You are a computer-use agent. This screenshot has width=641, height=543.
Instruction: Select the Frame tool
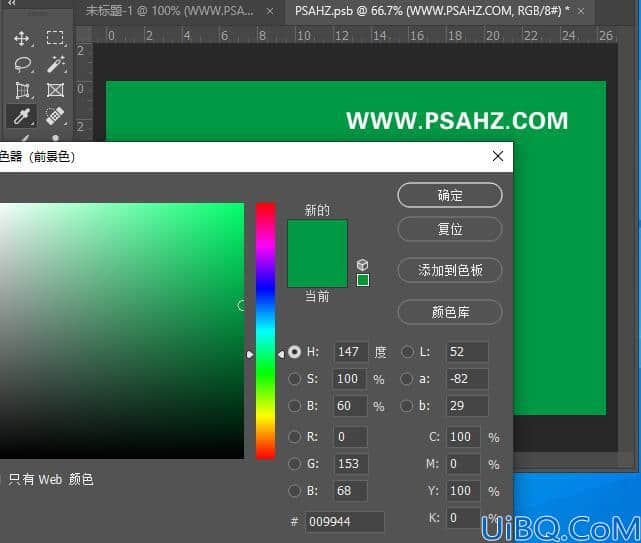(55, 90)
